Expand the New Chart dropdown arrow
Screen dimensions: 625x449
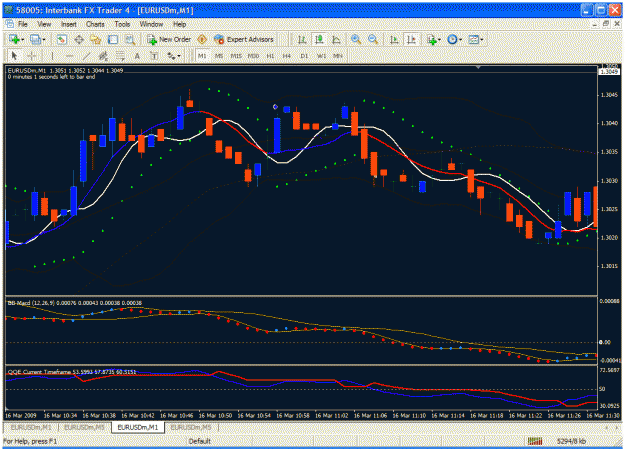click(x=23, y=39)
